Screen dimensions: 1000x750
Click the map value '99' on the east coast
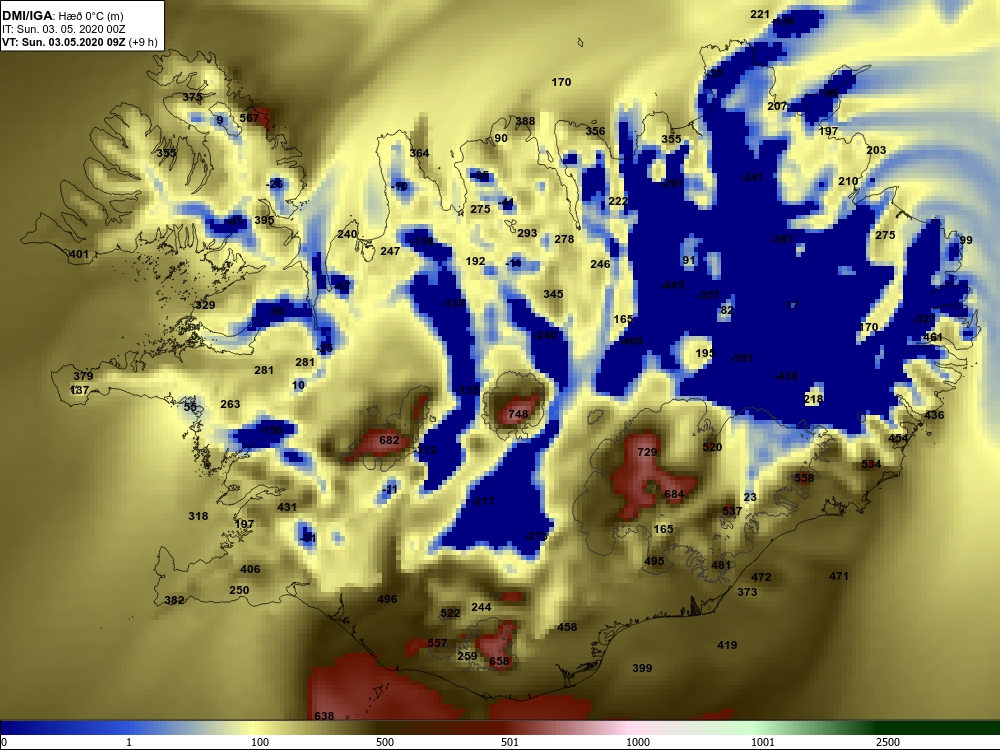tap(966, 240)
